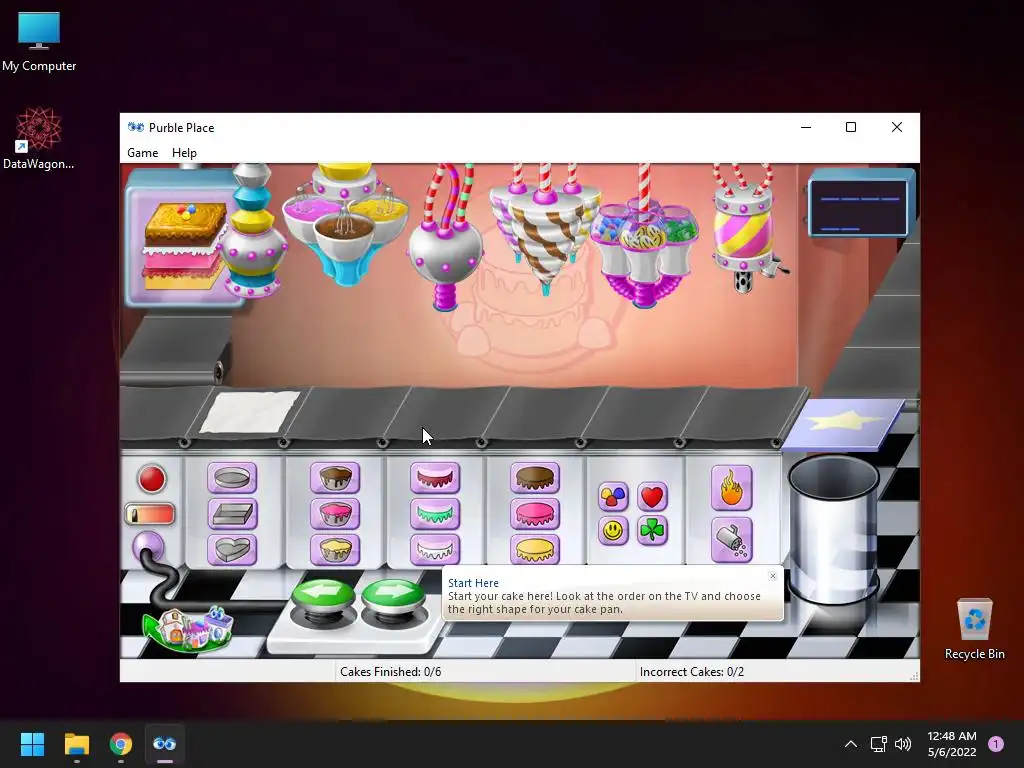Add yellow smiley face decoration

[x=613, y=530]
